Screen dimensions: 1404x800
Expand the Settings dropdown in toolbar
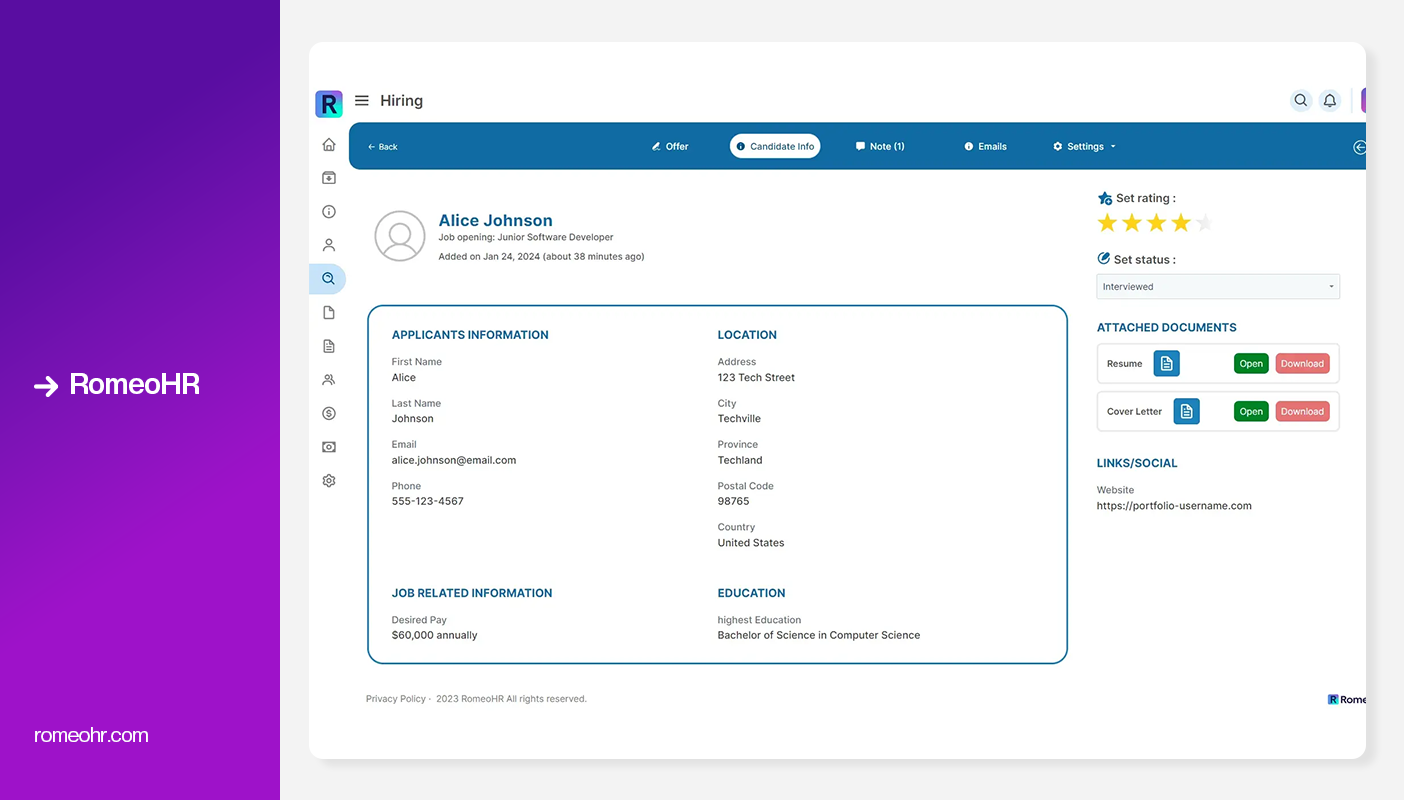pyautogui.click(x=1084, y=147)
